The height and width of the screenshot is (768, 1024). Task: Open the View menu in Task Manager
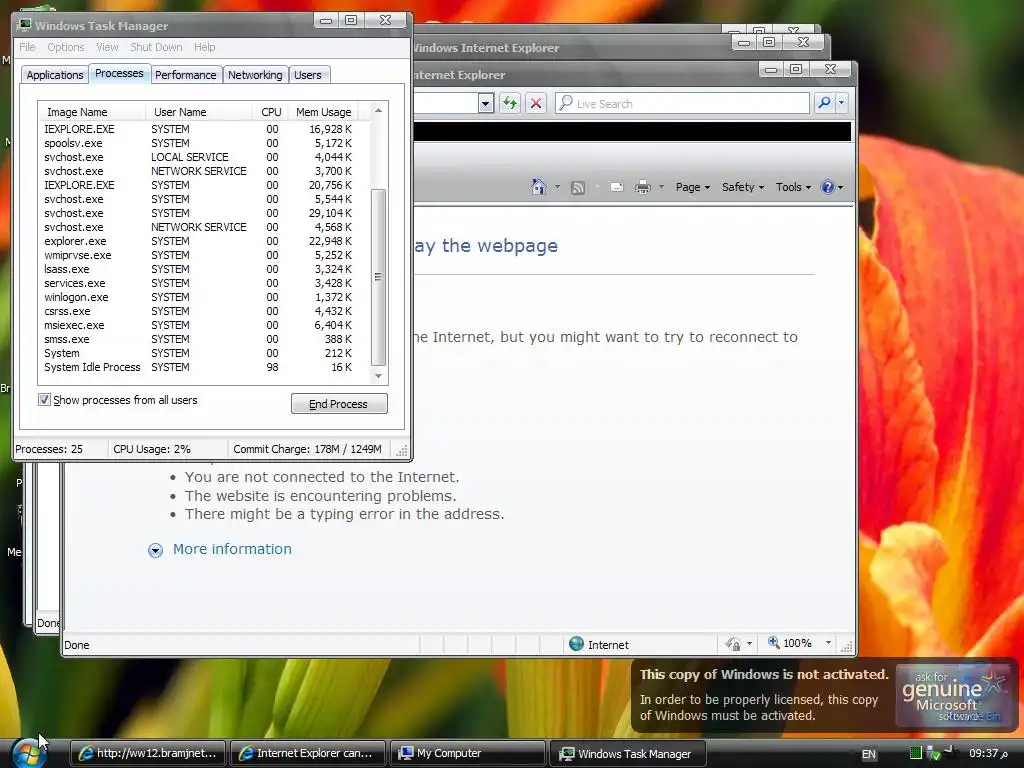[x=107, y=47]
